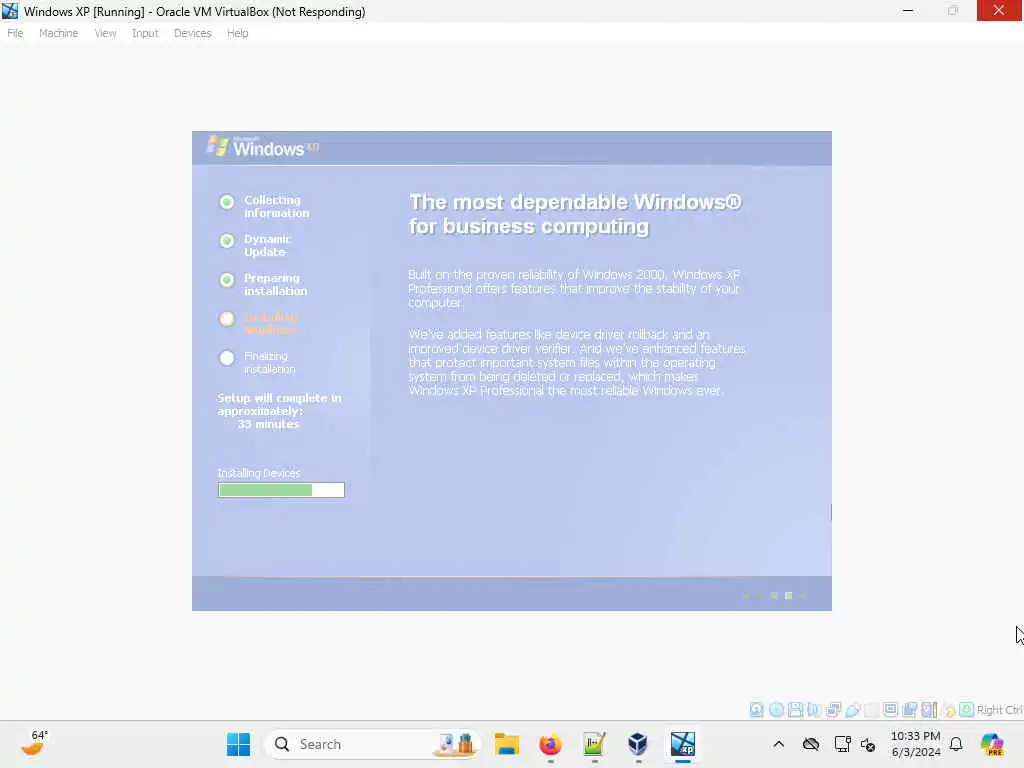1024x768 pixels.
Task: Click the keyboard capture status icon
Action: point(967,710)
